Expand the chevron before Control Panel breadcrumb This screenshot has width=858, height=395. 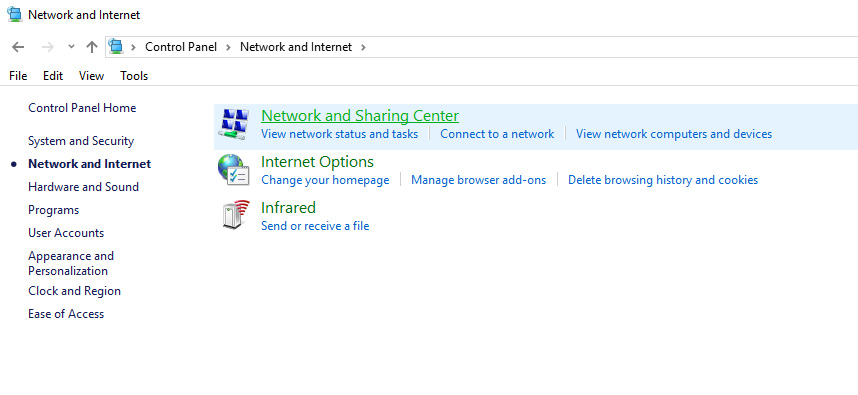(x=134, y=47)
